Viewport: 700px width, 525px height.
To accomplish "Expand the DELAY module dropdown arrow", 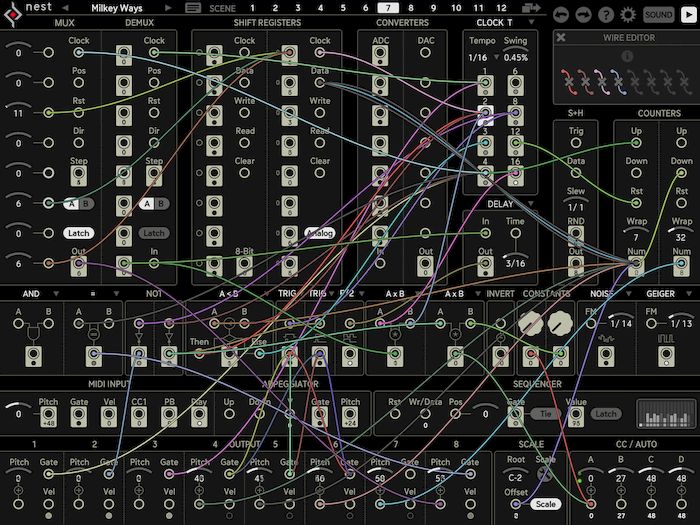I will [x=531, y=203].
